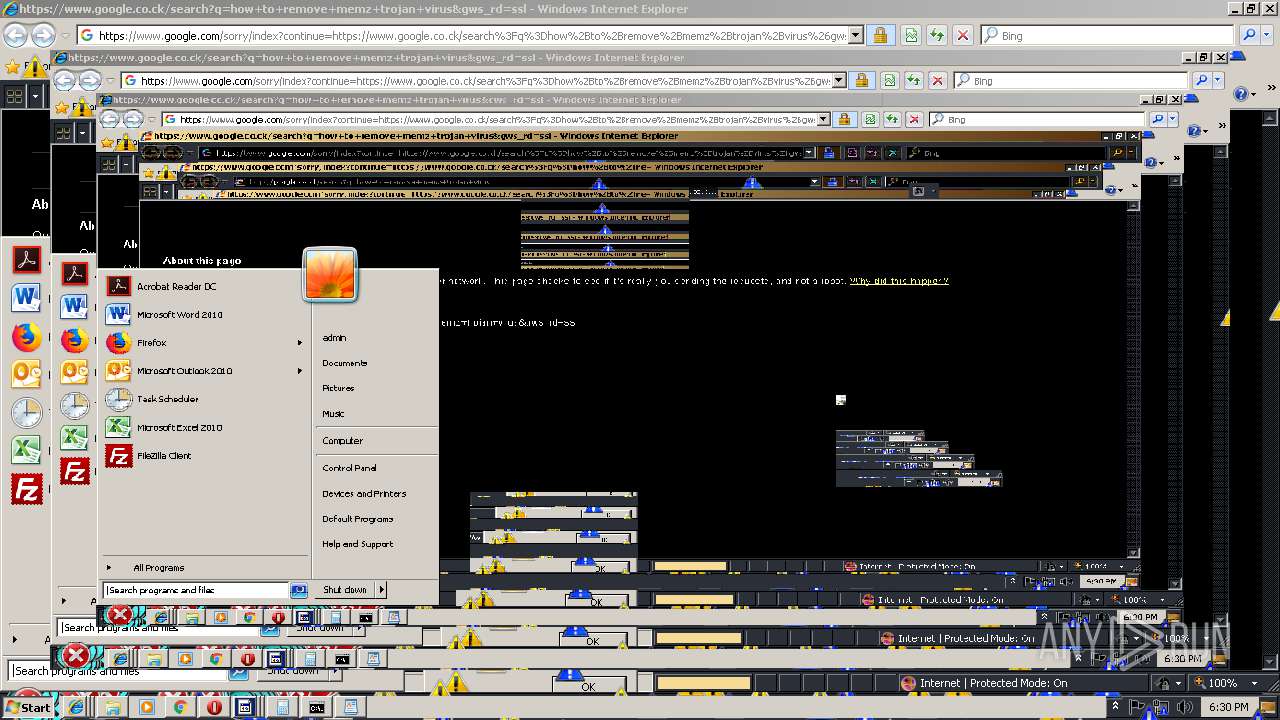Go forward in the outermost Internet Explorer window
This screenshot has width=1280, height=720.
(x=43, y=35)
